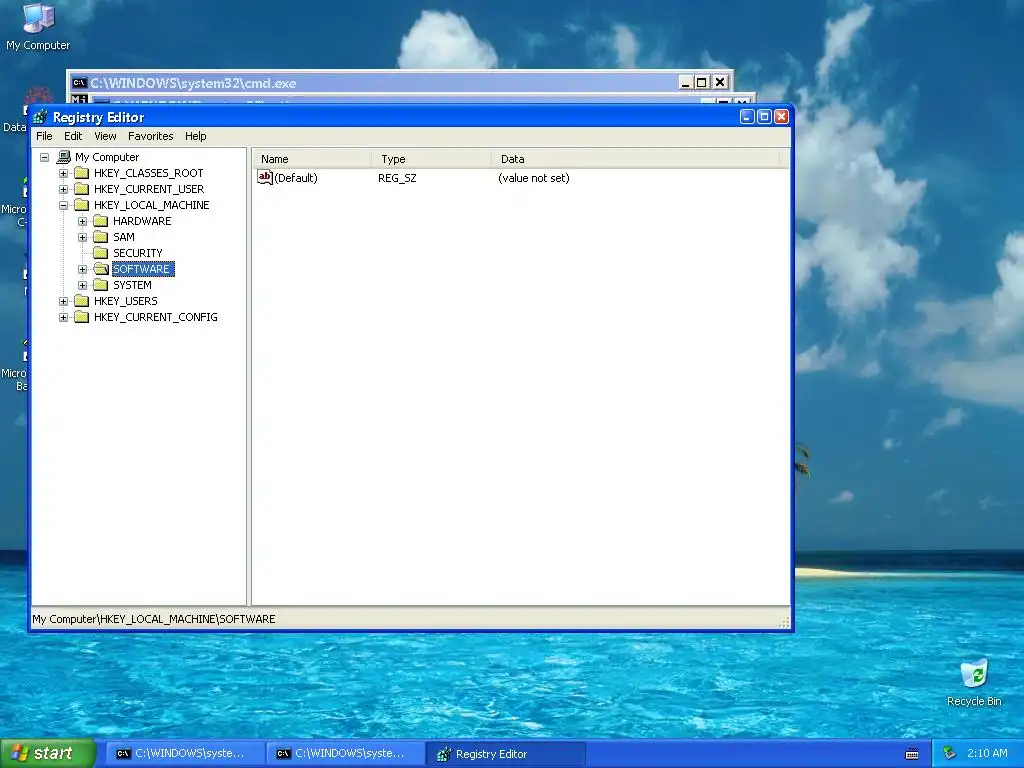The image size is (1024, 768).
Task: Open the Start menu
Action: click(48, 754)
